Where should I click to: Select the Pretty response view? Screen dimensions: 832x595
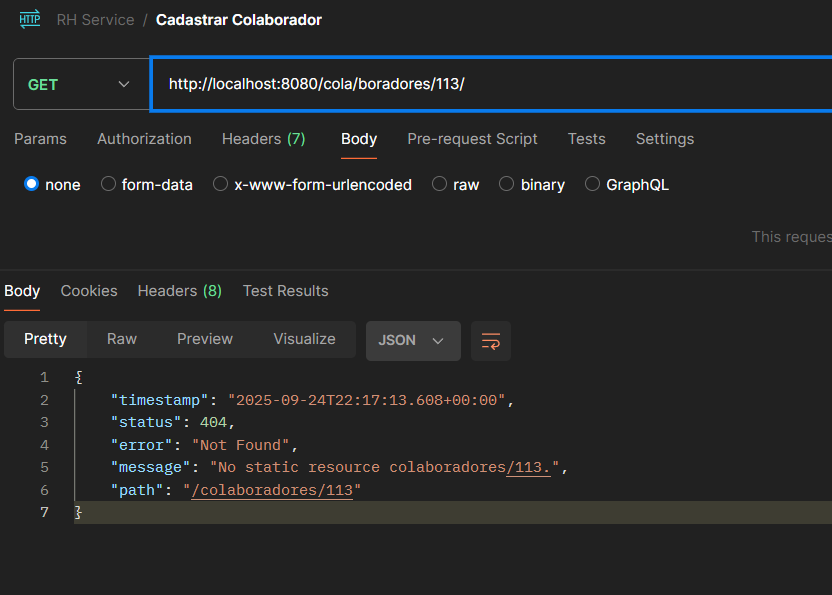(46, 339)
